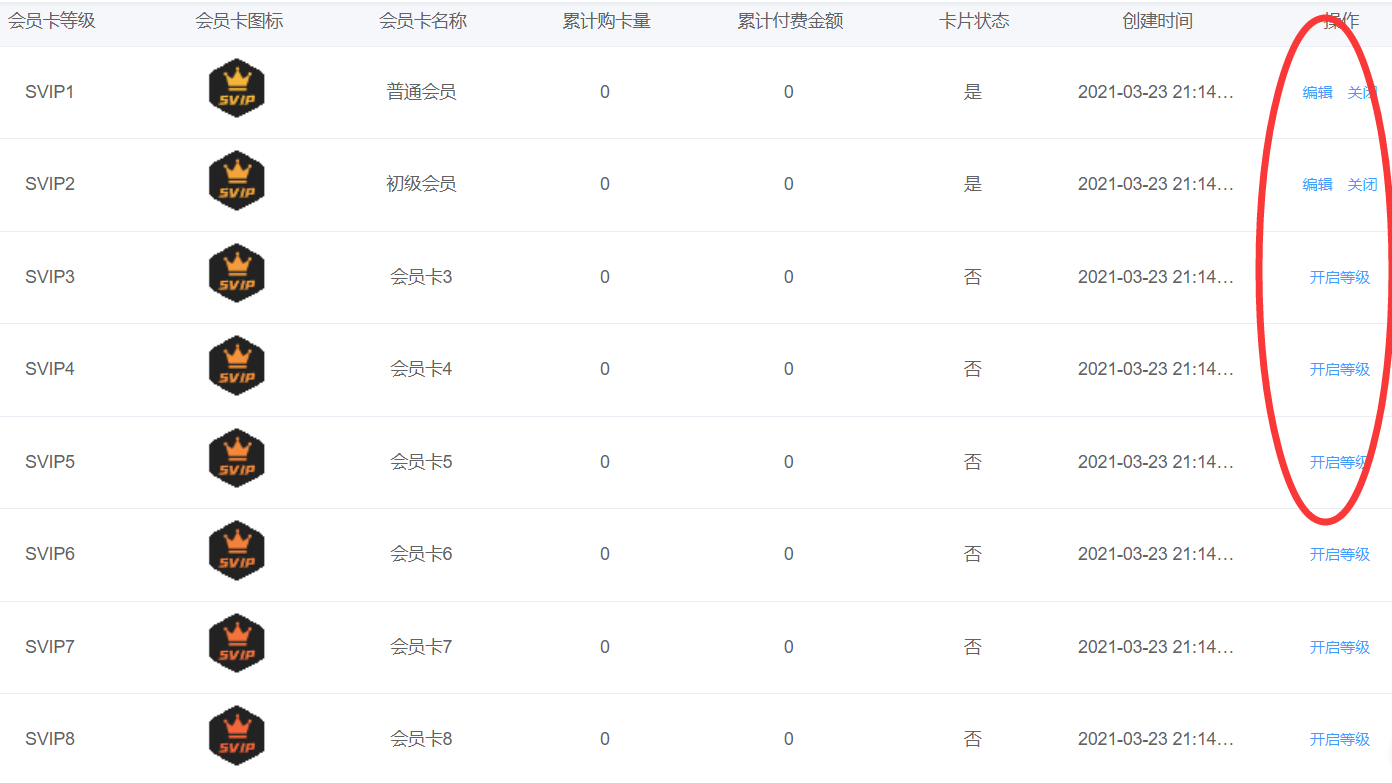
Task: Click 开启等级 for SVIP4
Action: pos(1340,369)
